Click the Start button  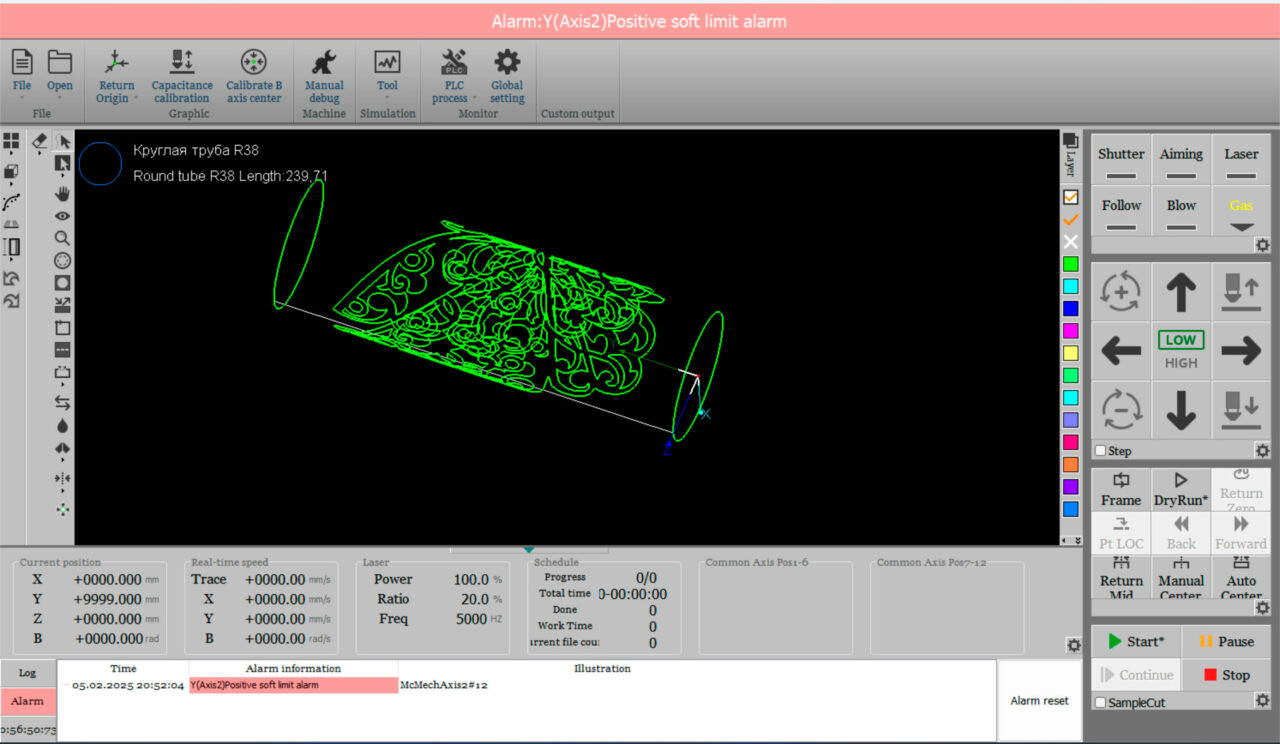[1136, 642]
